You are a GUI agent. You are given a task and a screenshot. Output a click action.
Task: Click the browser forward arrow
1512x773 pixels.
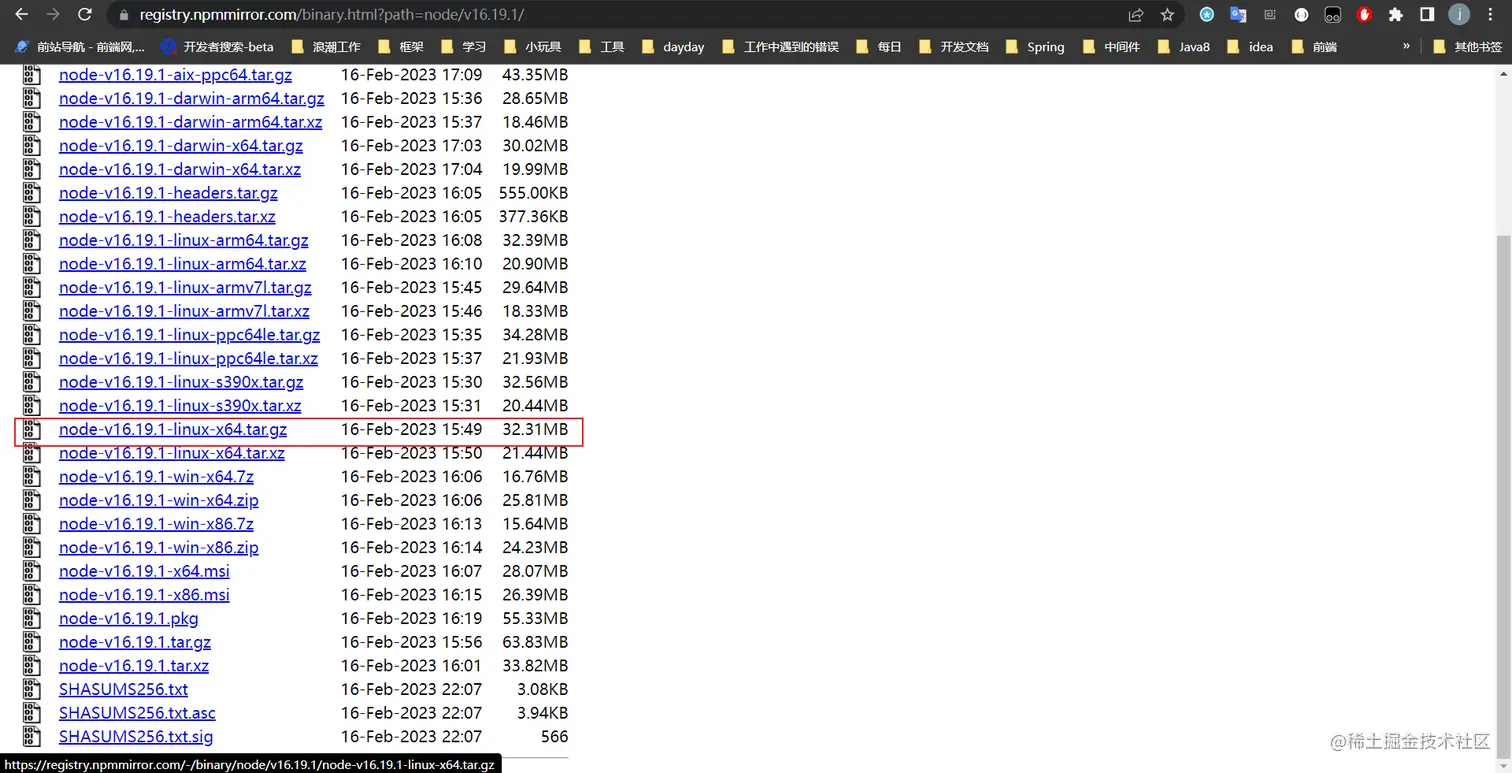(x=53, y=15)
